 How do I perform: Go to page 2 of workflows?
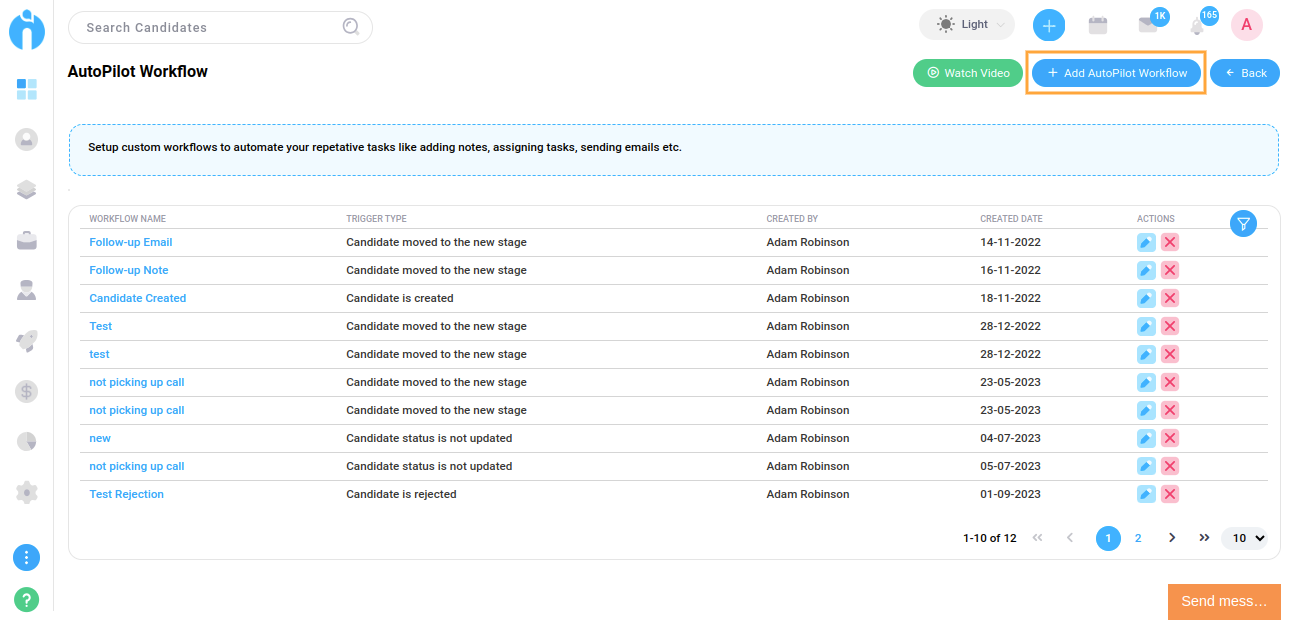(1138, 538)
